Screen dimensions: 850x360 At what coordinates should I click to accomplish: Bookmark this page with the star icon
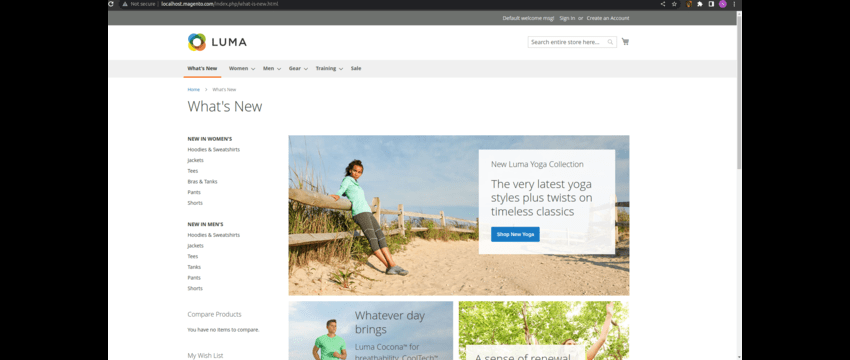tap(674, 4)
